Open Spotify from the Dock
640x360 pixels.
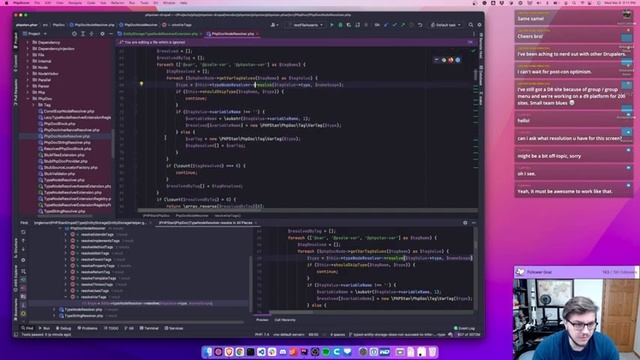pos(326,351)
